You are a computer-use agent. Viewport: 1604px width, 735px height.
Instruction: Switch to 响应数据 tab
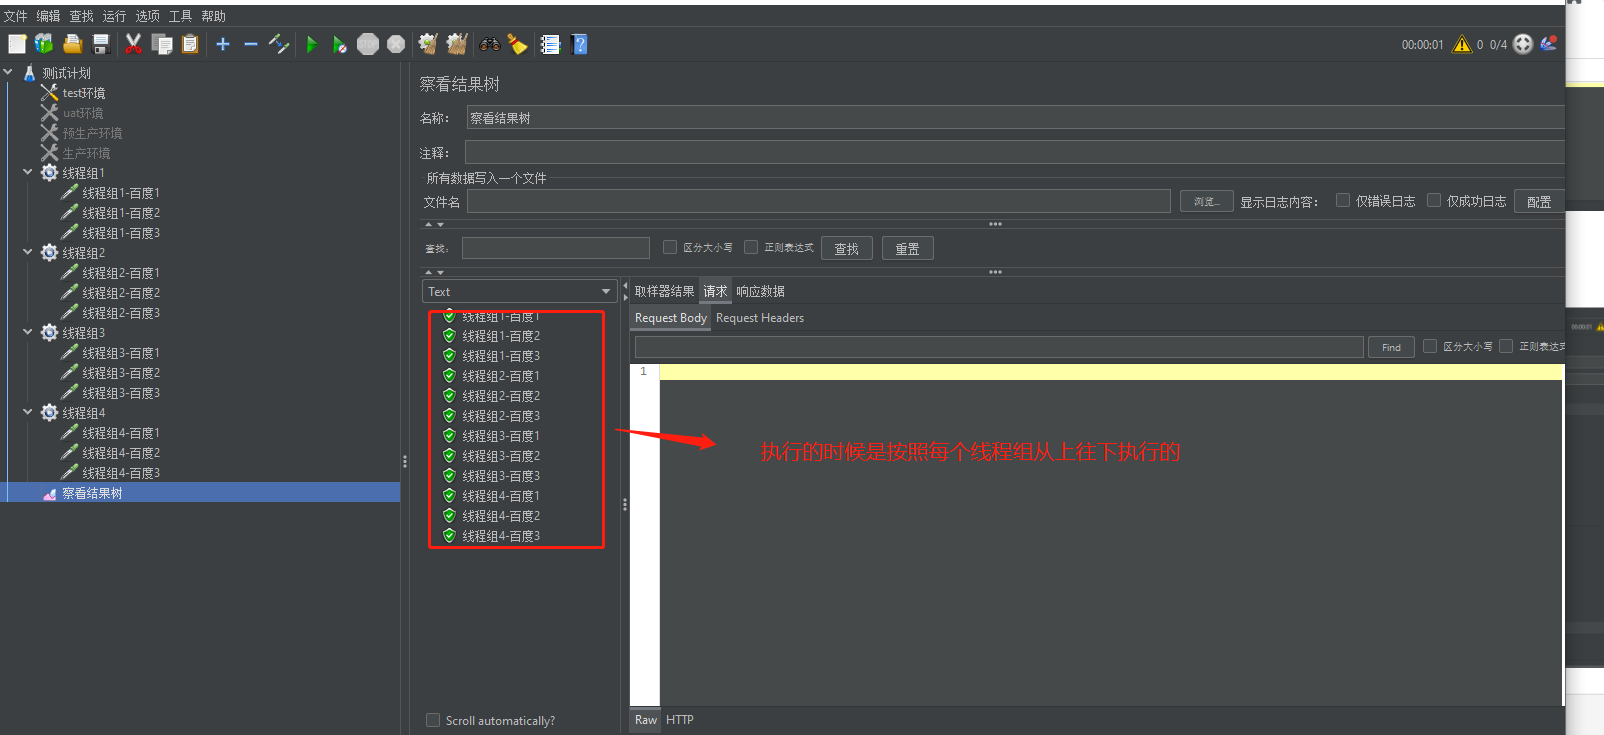click(x=760, y=291)
